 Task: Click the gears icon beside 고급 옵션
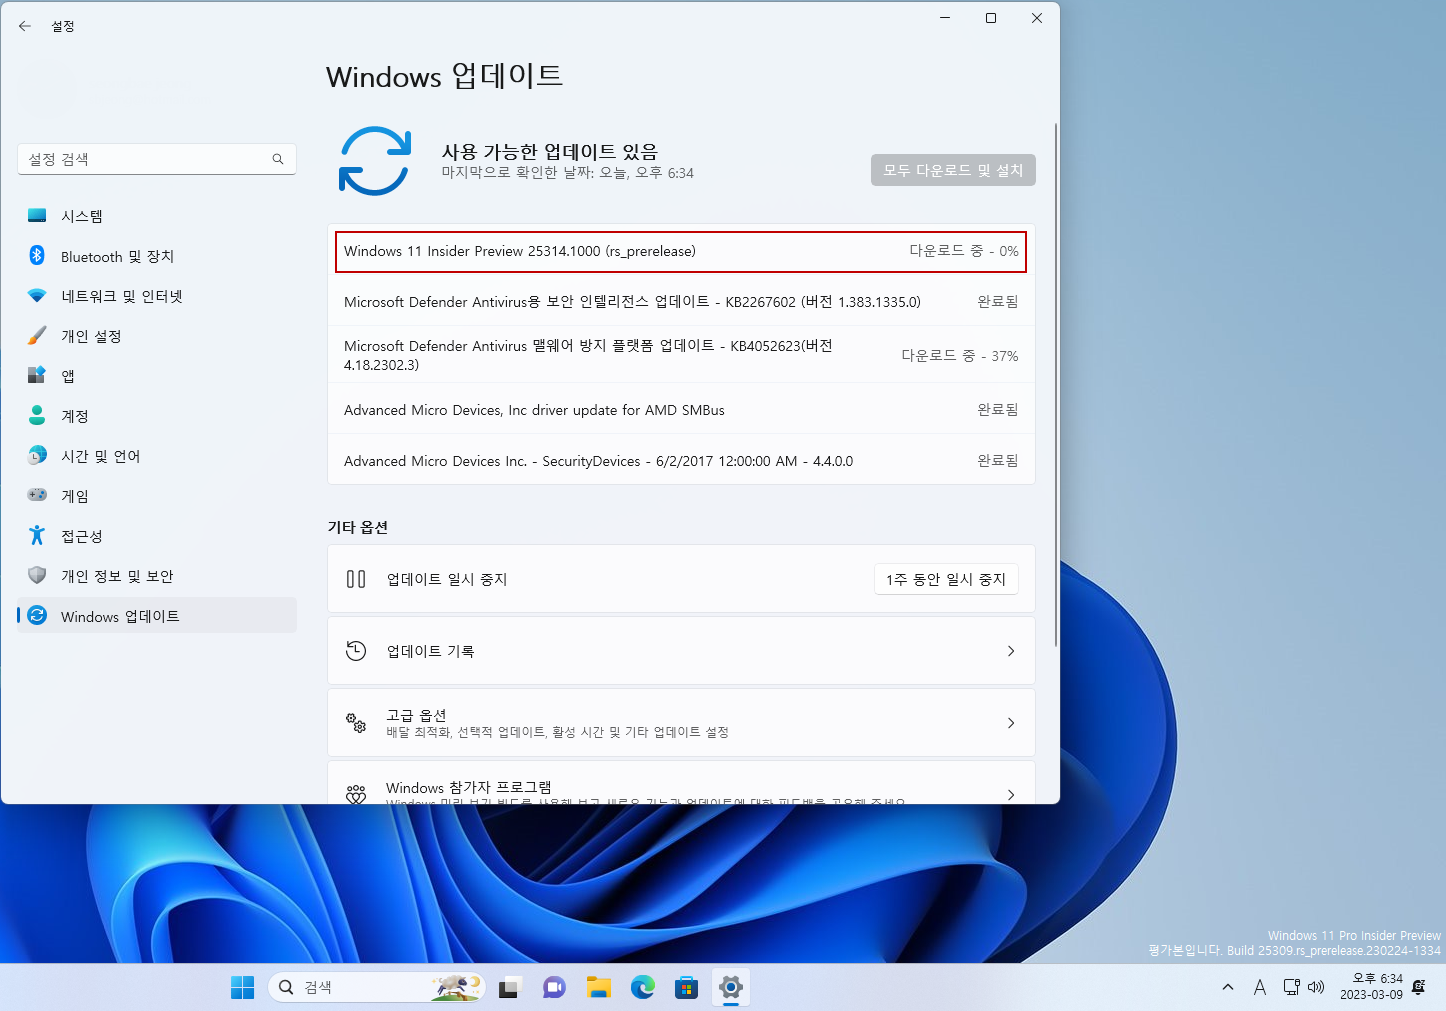click(356, 722)
